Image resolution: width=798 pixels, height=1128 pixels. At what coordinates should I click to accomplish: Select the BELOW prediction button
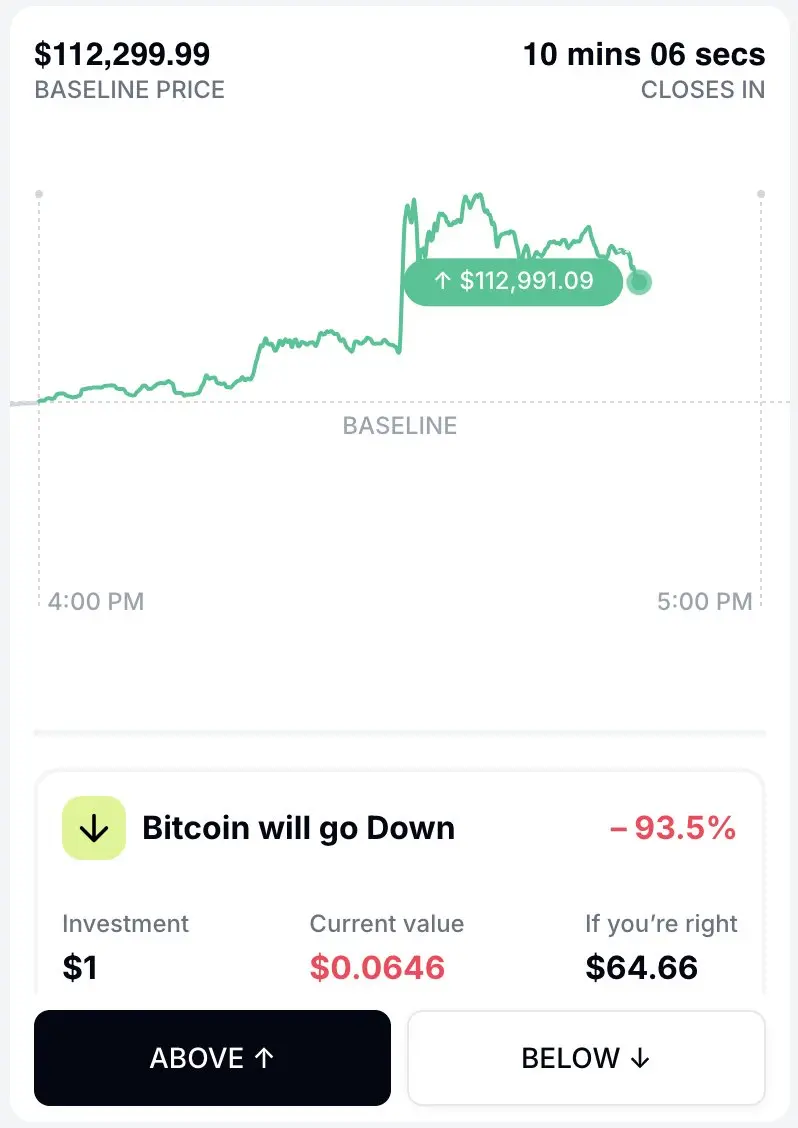pyautogui.click(x=586, y=1058)
